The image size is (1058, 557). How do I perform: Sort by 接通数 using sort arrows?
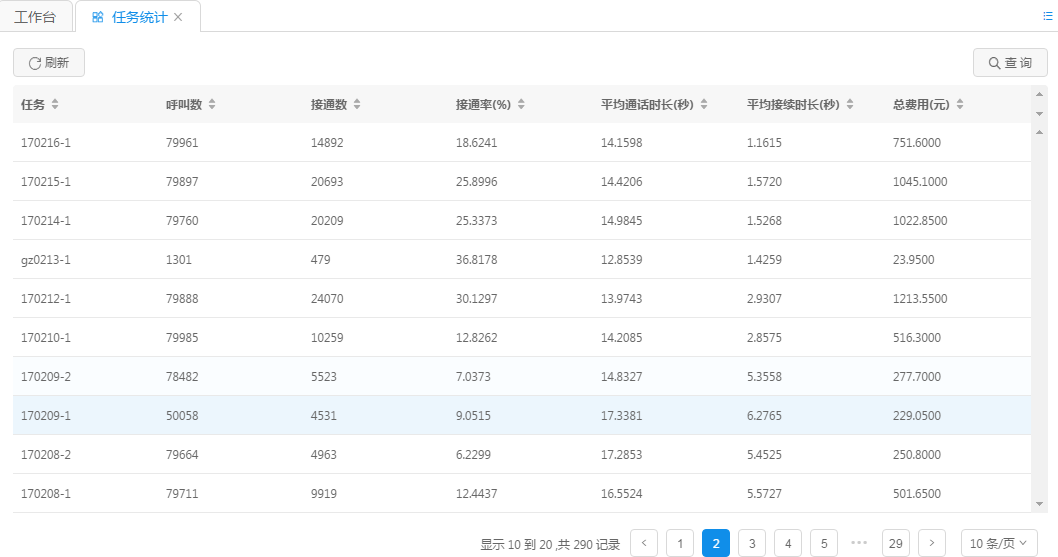(357, 105)
